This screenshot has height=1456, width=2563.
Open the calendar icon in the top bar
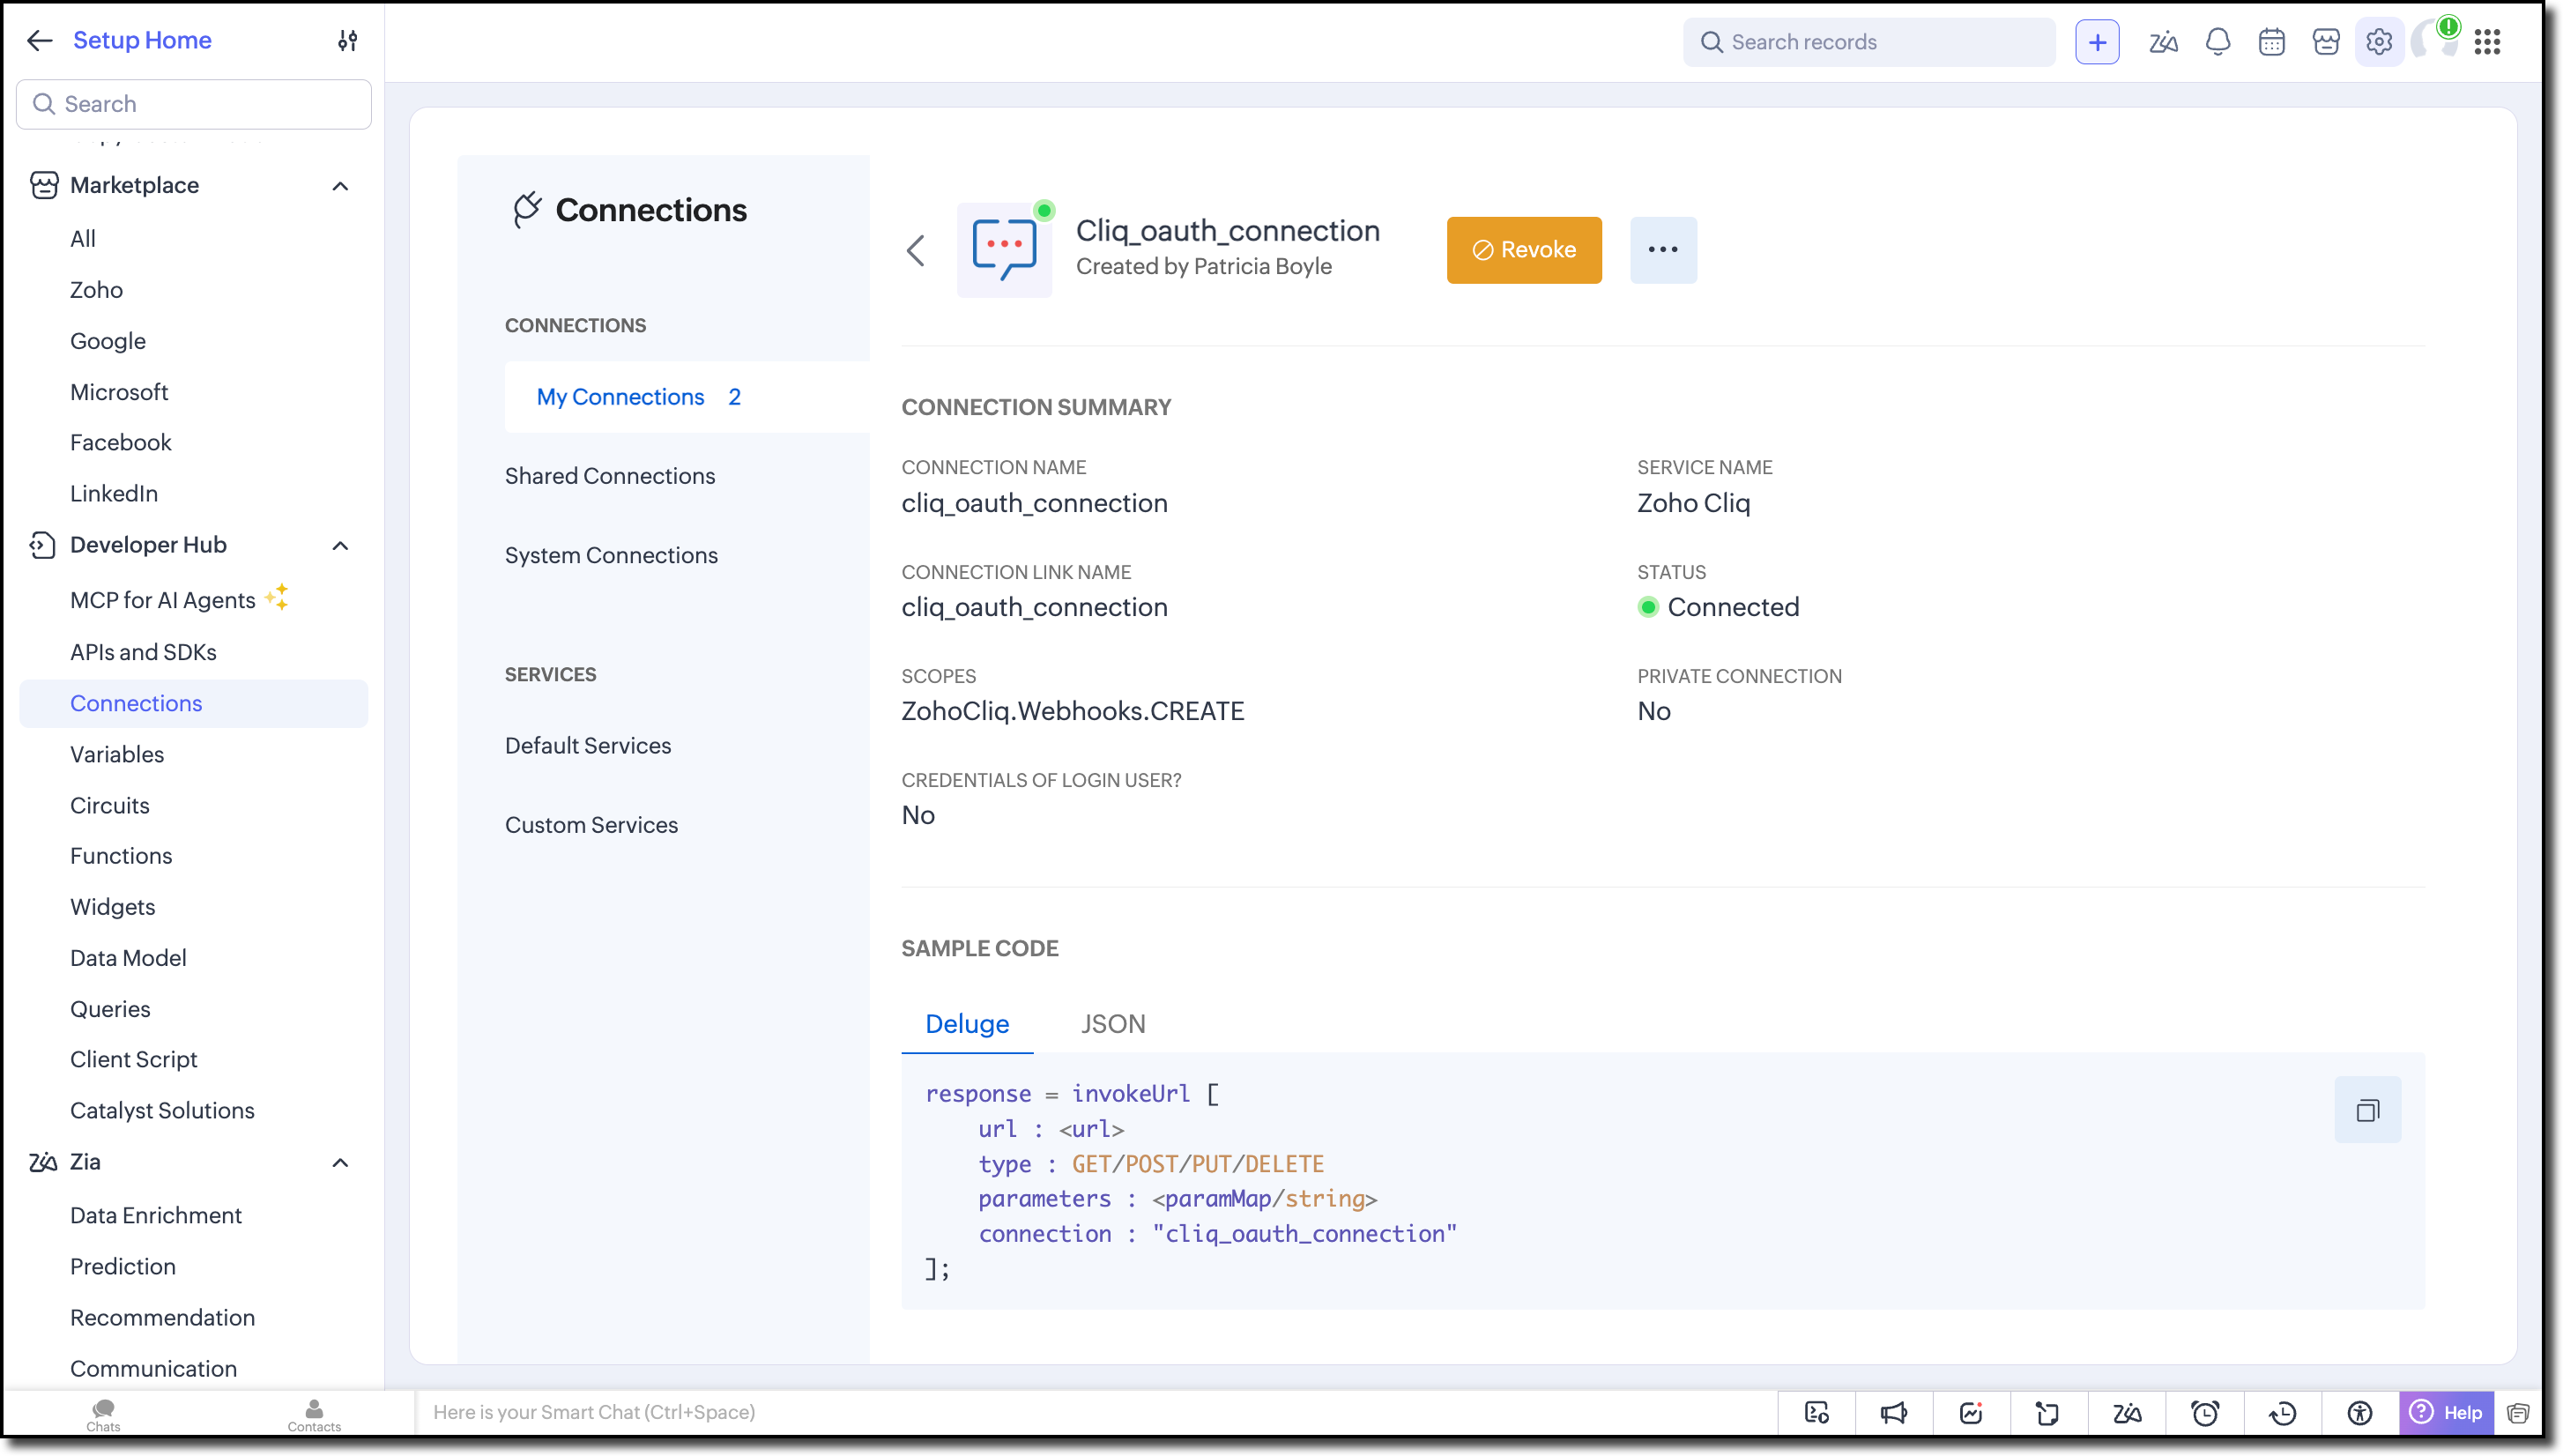click(x=2272, y=42)
